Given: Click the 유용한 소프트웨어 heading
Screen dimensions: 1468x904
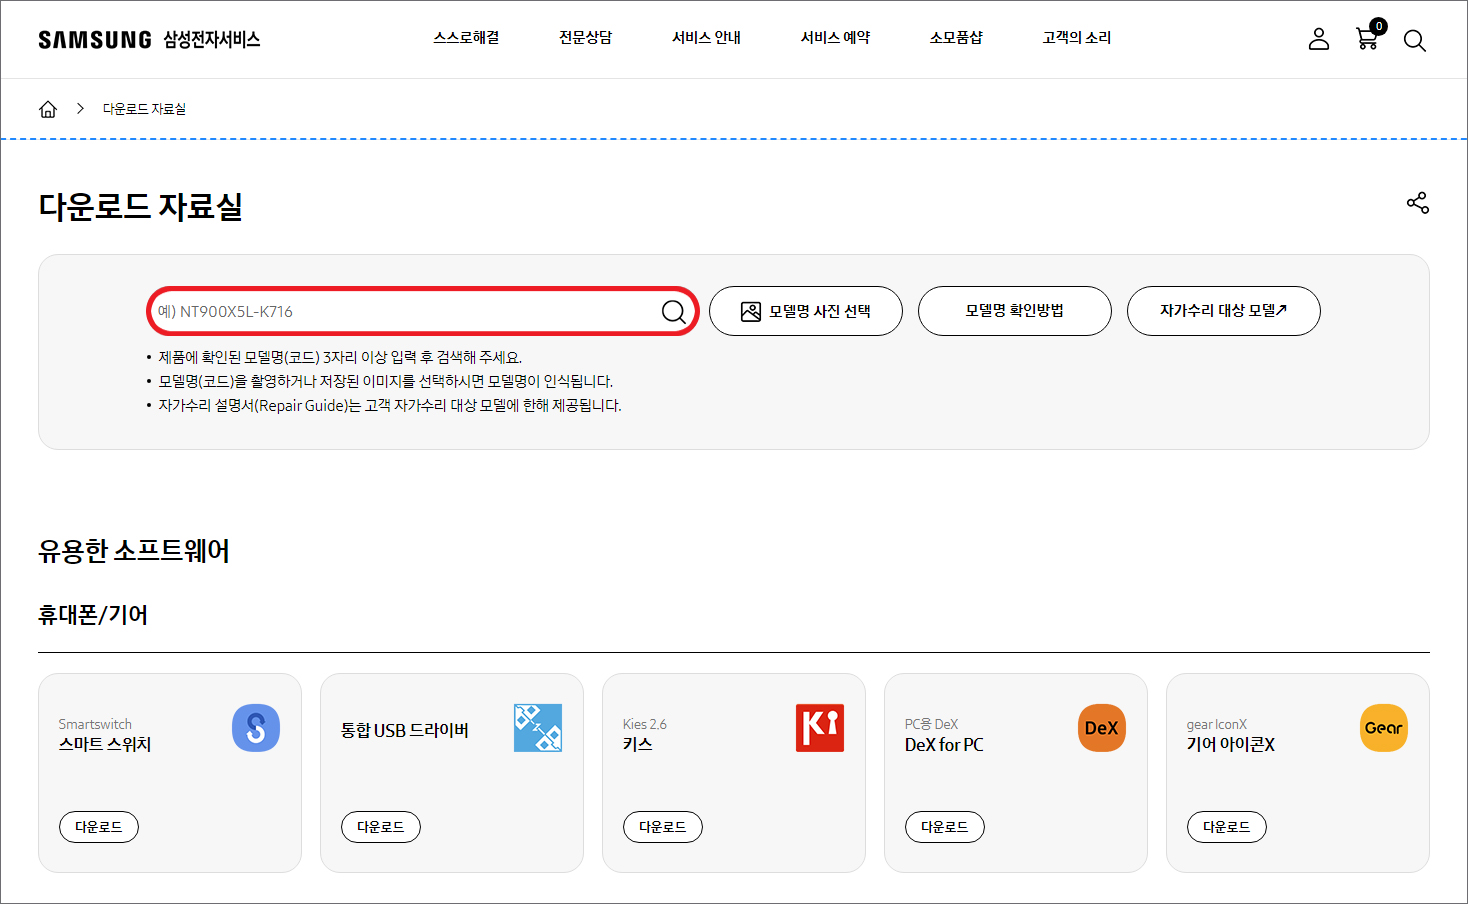Looking at the screenshot, I should pos(134,551).
